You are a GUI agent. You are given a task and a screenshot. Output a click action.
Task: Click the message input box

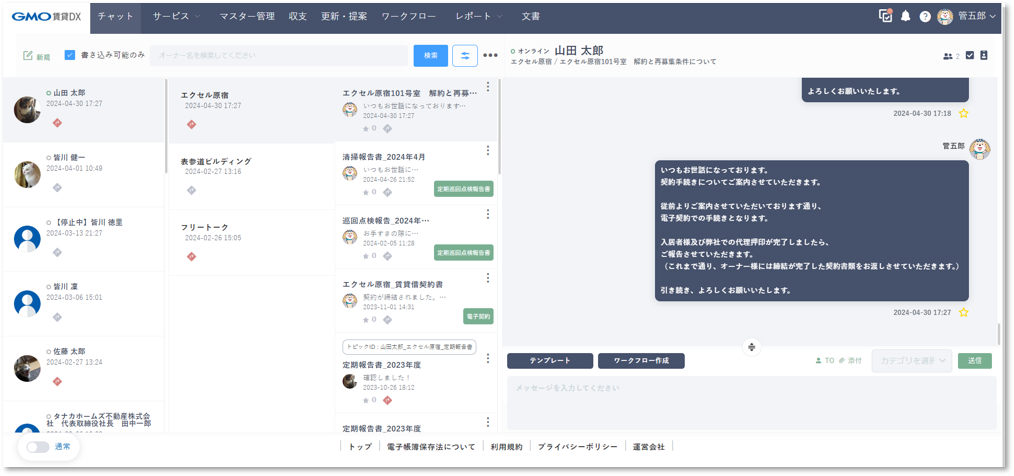coord(751,404)
